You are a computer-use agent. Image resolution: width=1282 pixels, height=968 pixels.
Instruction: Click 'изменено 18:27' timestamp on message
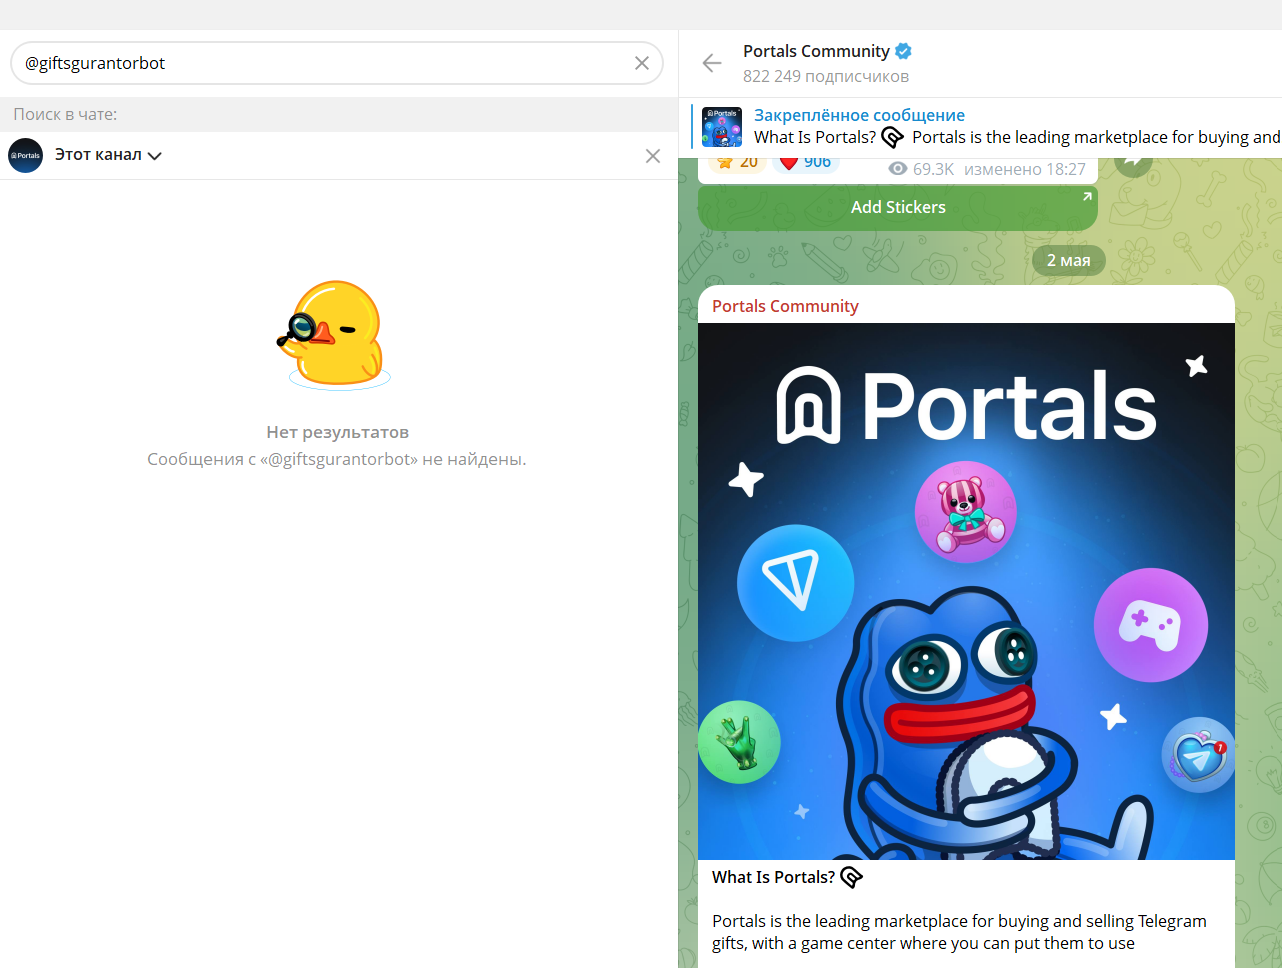pos(1025,169)
